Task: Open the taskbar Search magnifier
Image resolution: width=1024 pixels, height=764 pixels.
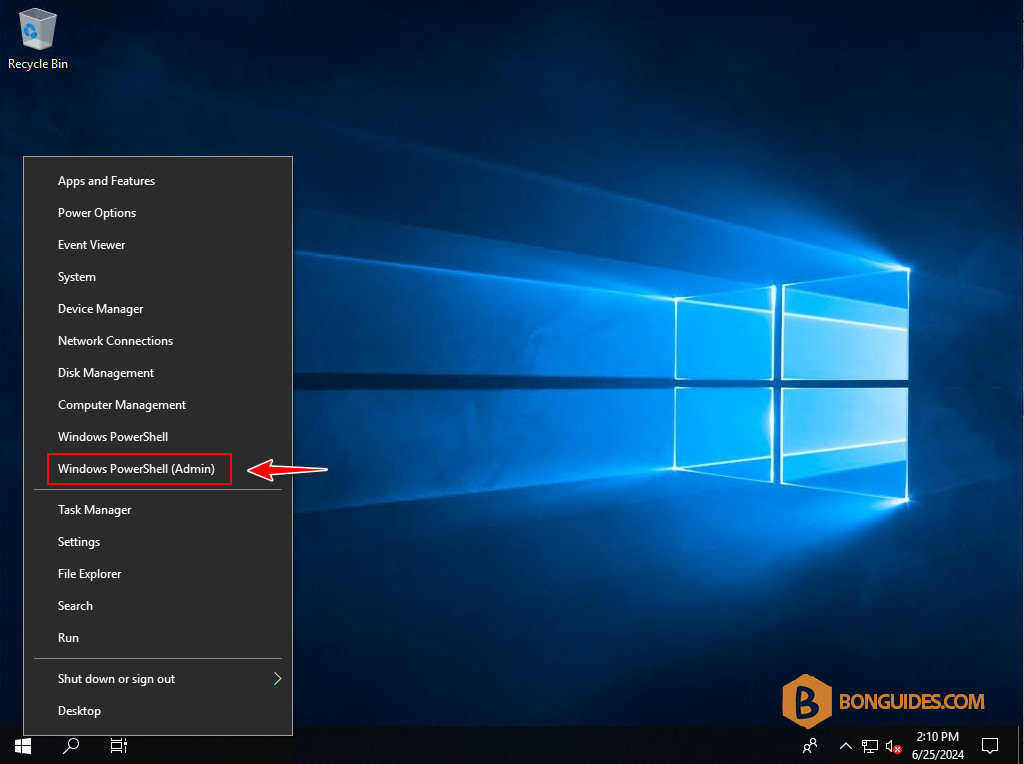Action: click(71, 745)
